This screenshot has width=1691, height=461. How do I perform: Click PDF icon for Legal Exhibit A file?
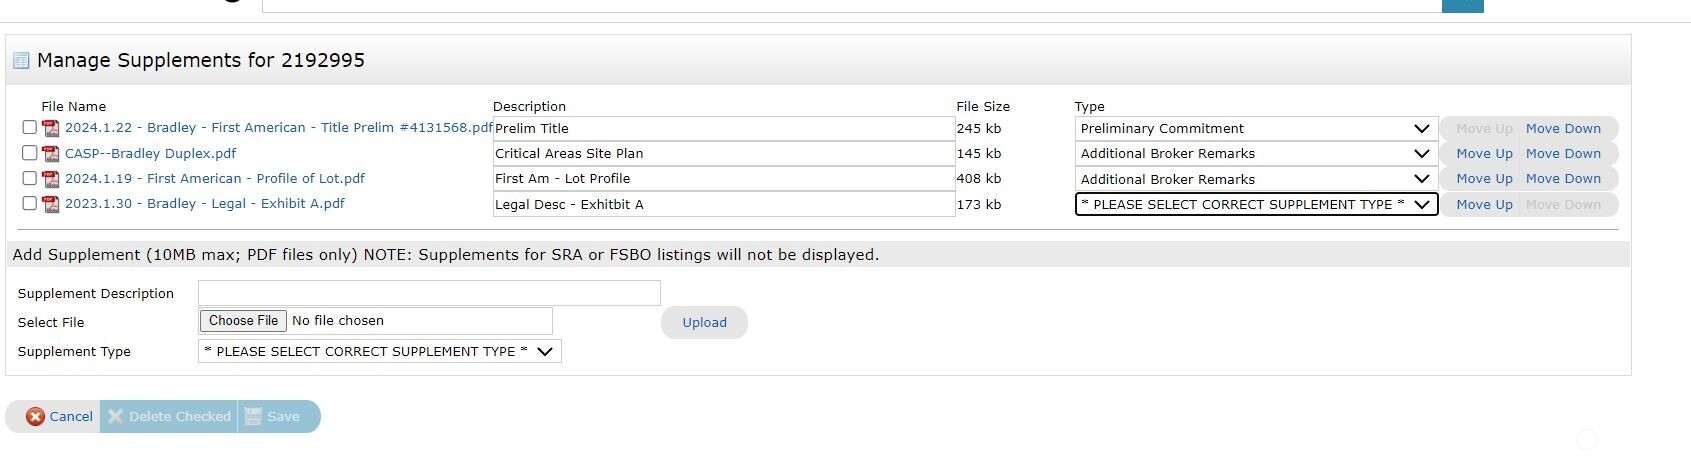coord(50,204)
